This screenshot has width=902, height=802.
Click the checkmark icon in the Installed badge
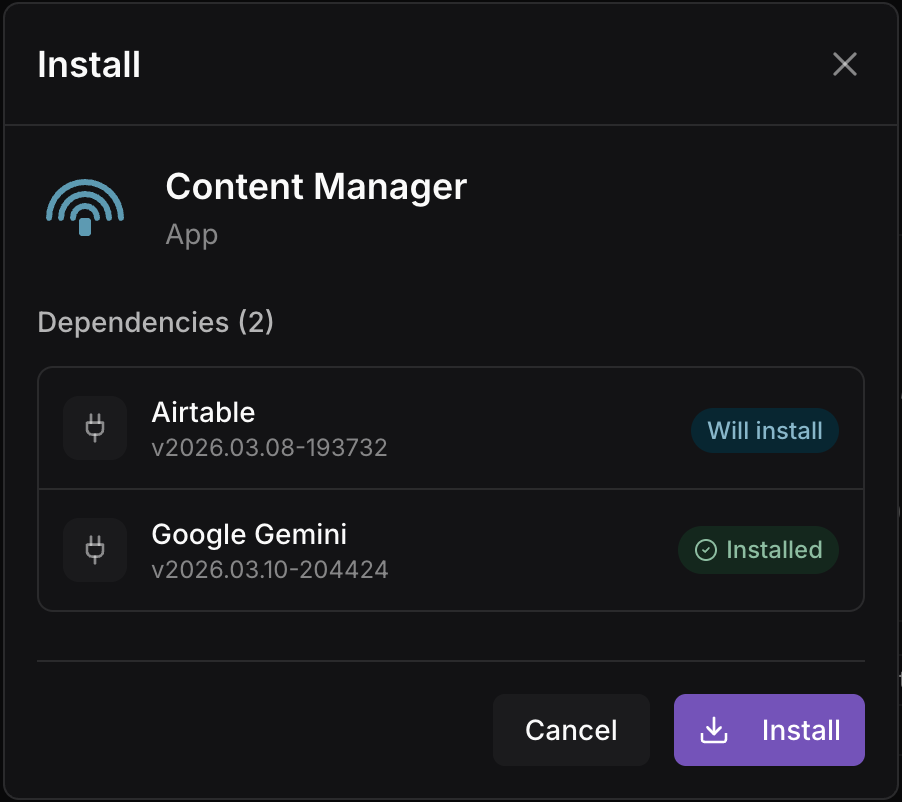click(x=706, y=549)
